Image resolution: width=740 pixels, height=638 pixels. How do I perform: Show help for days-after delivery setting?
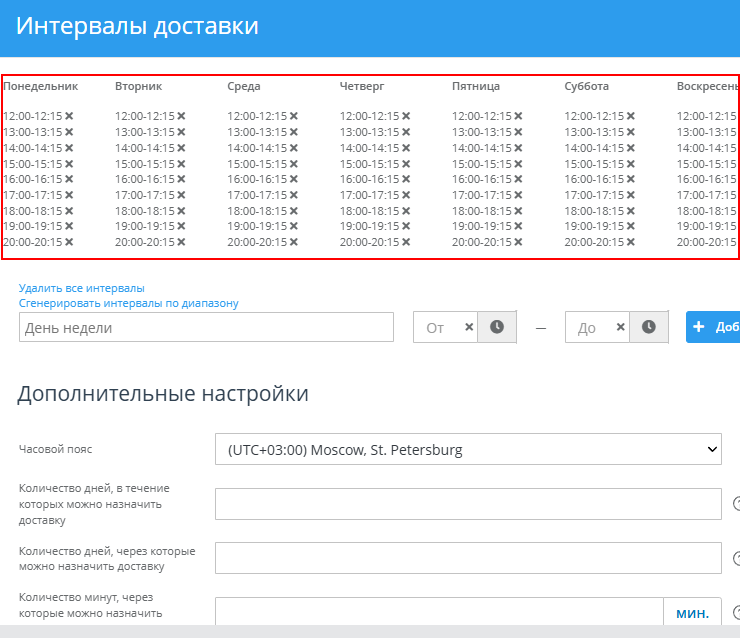[737, 558]
